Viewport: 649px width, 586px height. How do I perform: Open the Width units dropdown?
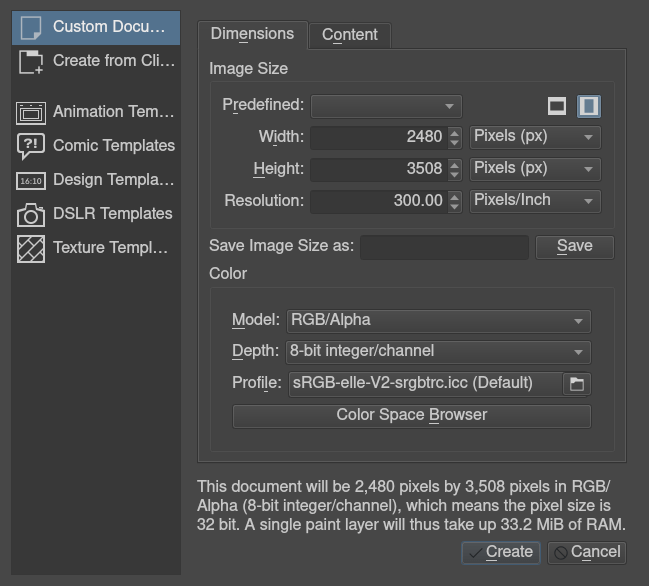535,137
